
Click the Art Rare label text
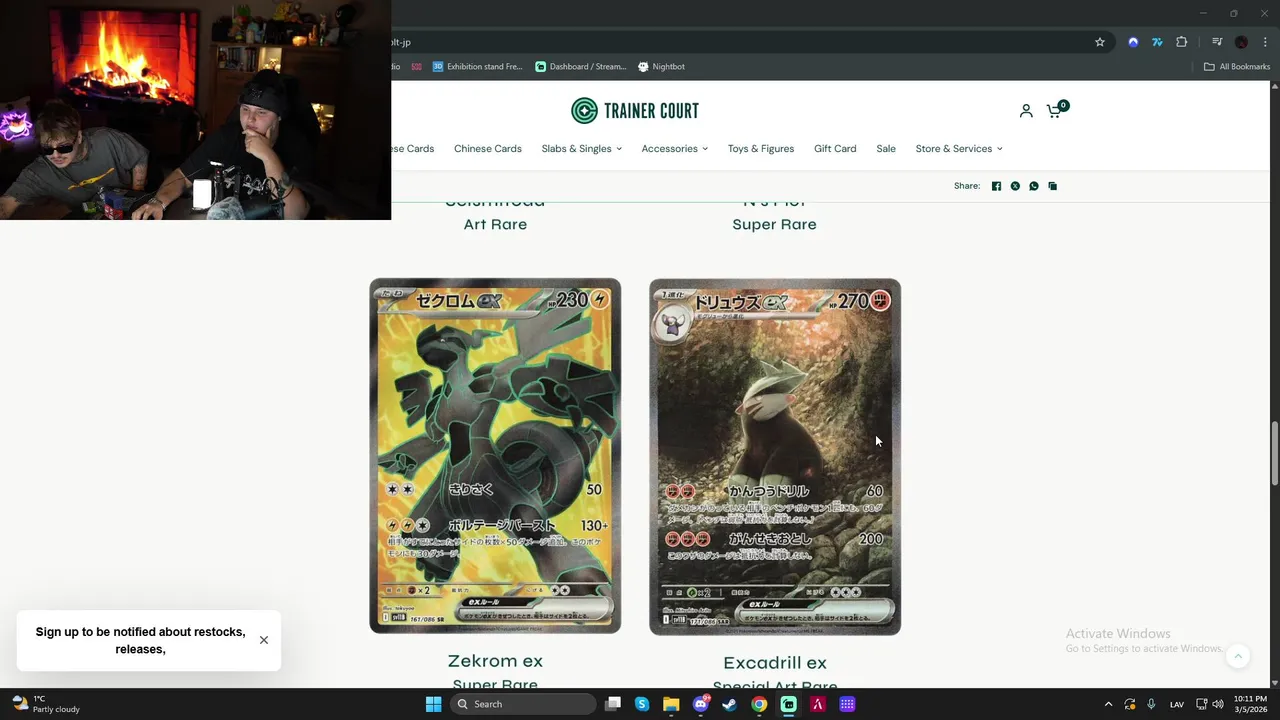[495, 225]
